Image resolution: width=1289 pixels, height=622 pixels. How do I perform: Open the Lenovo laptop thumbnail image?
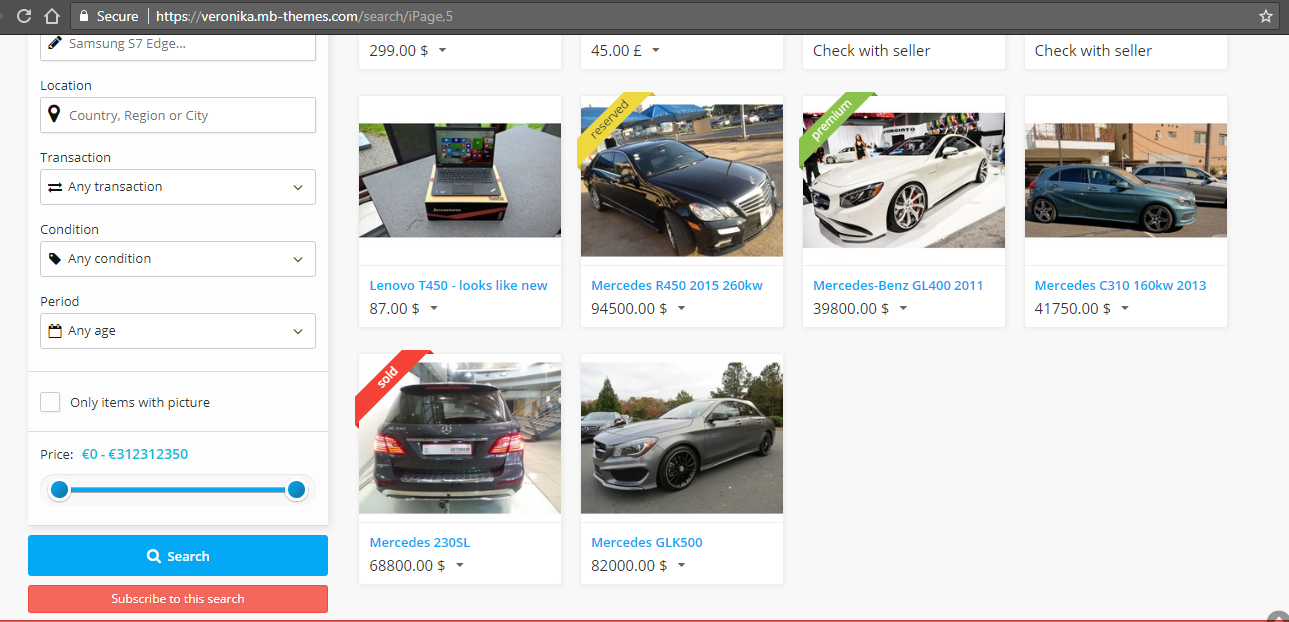click(460, 180)
